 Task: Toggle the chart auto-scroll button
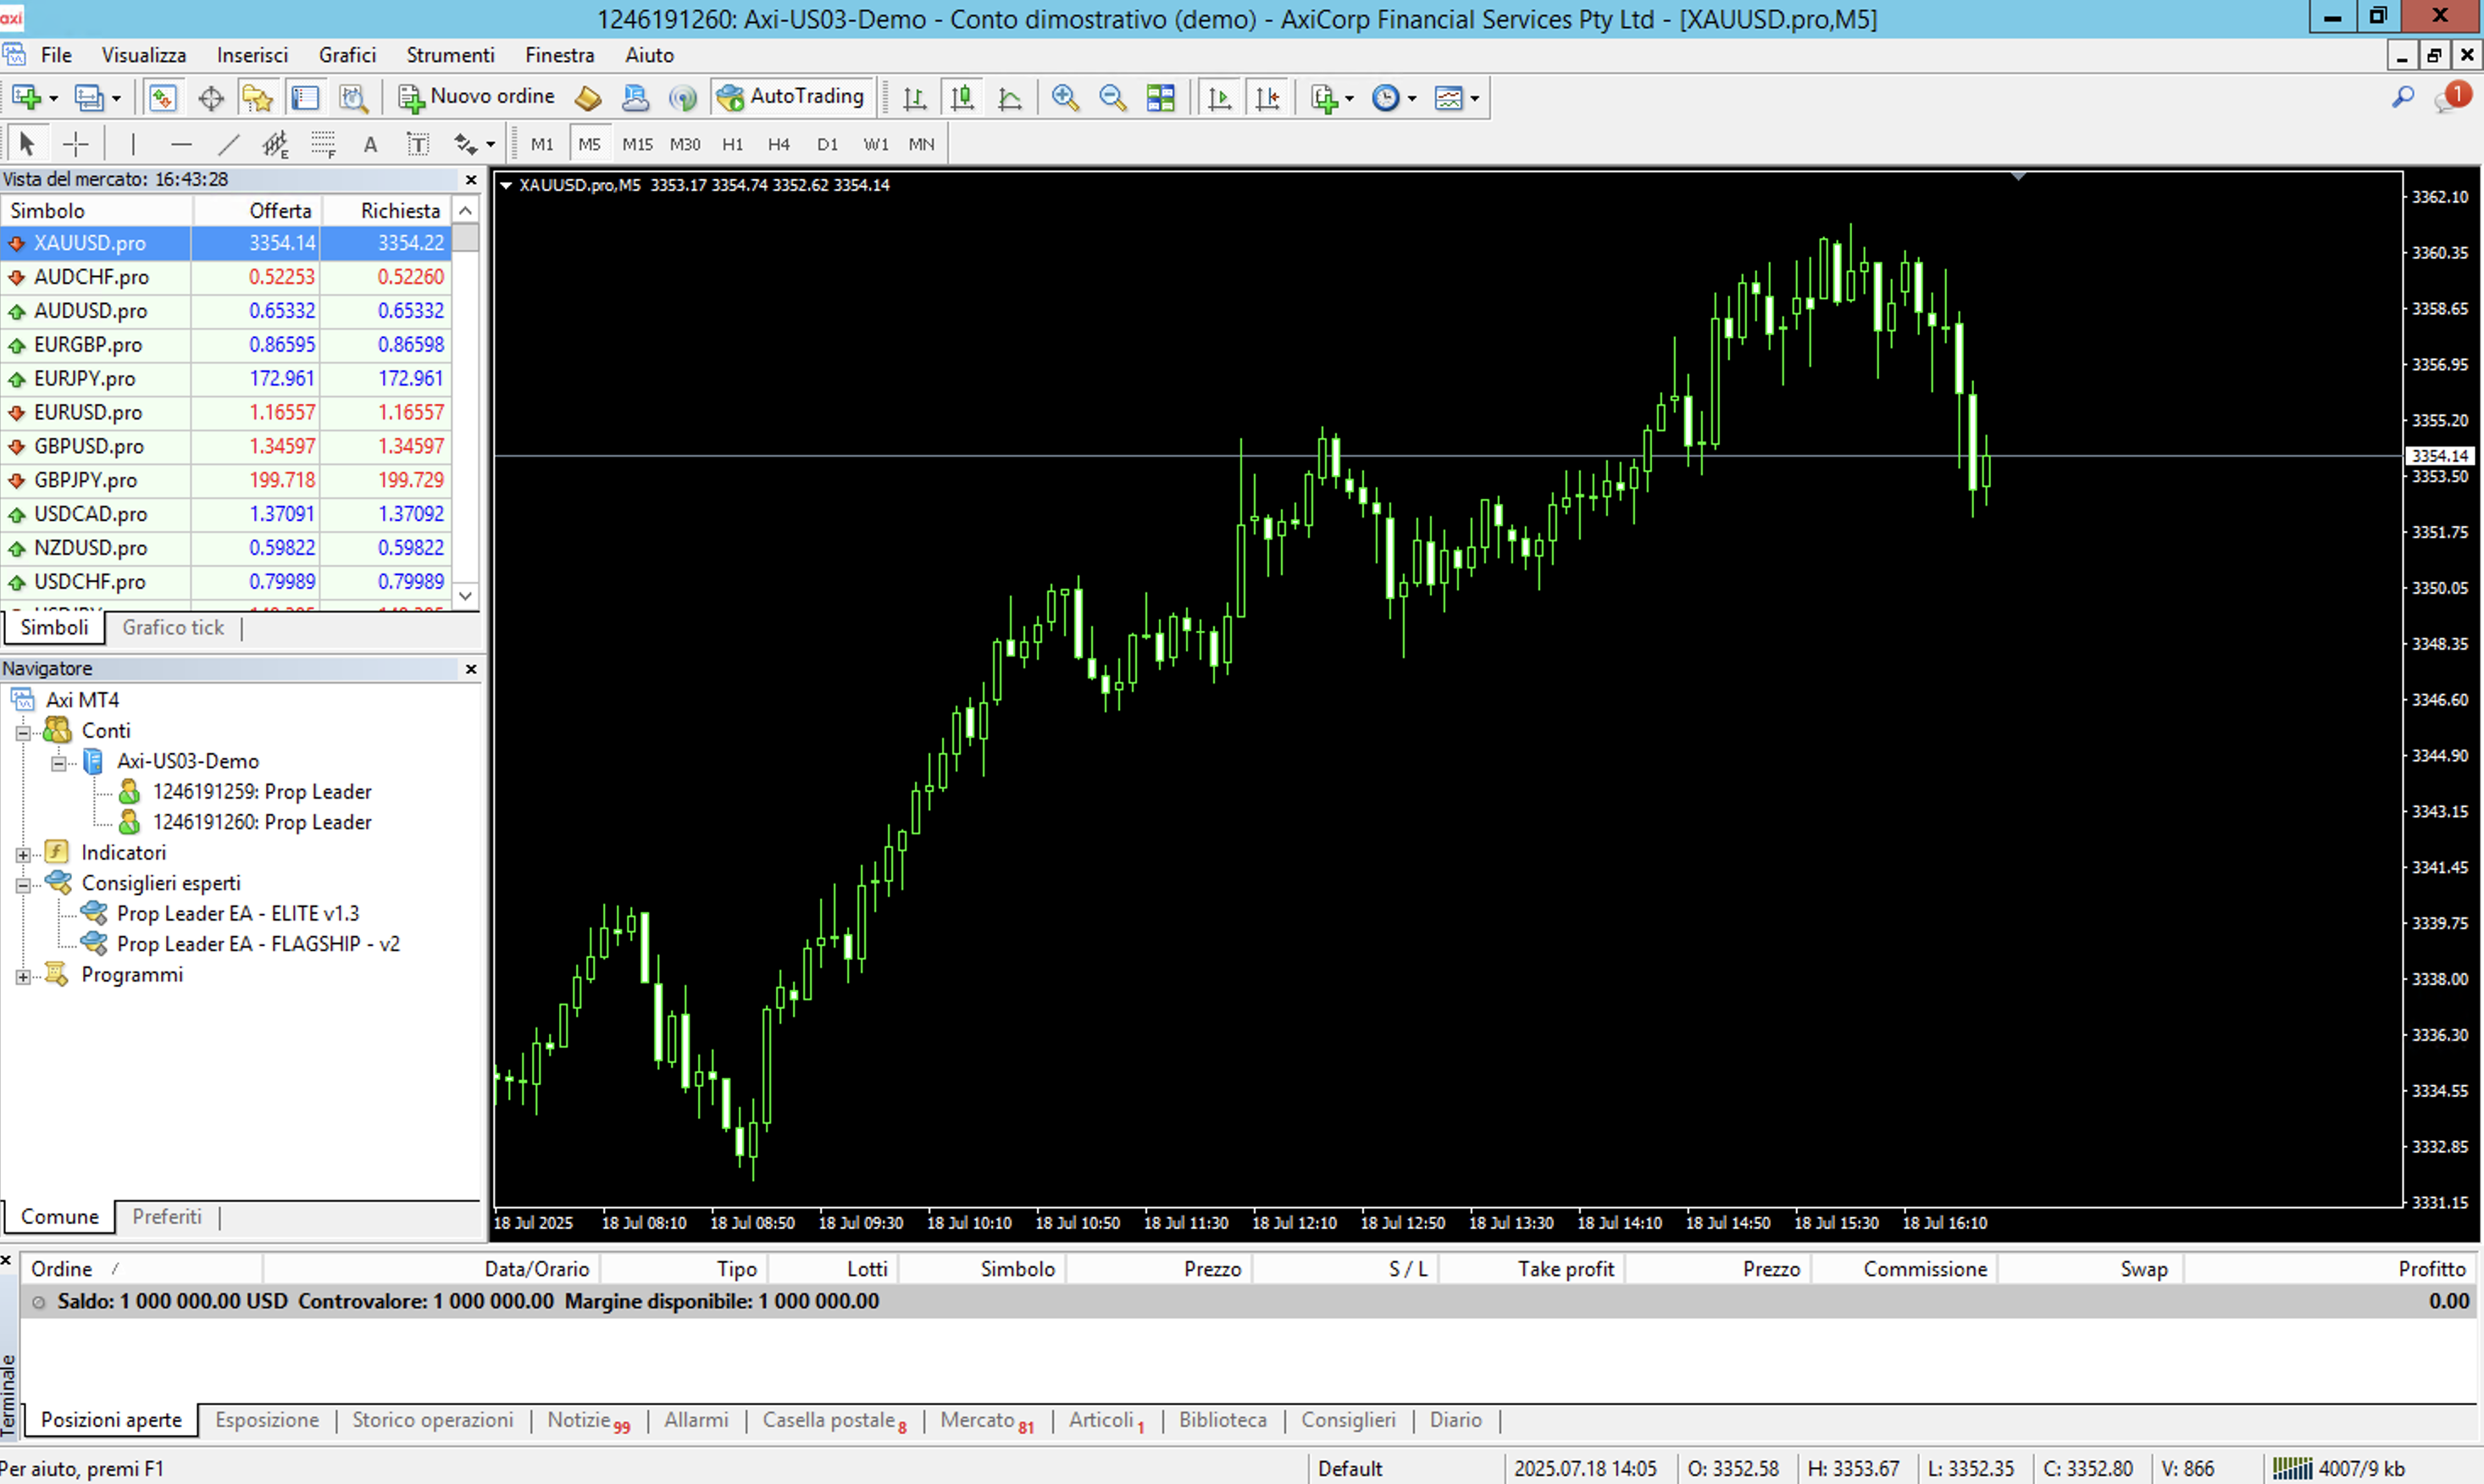point(1219,97)
